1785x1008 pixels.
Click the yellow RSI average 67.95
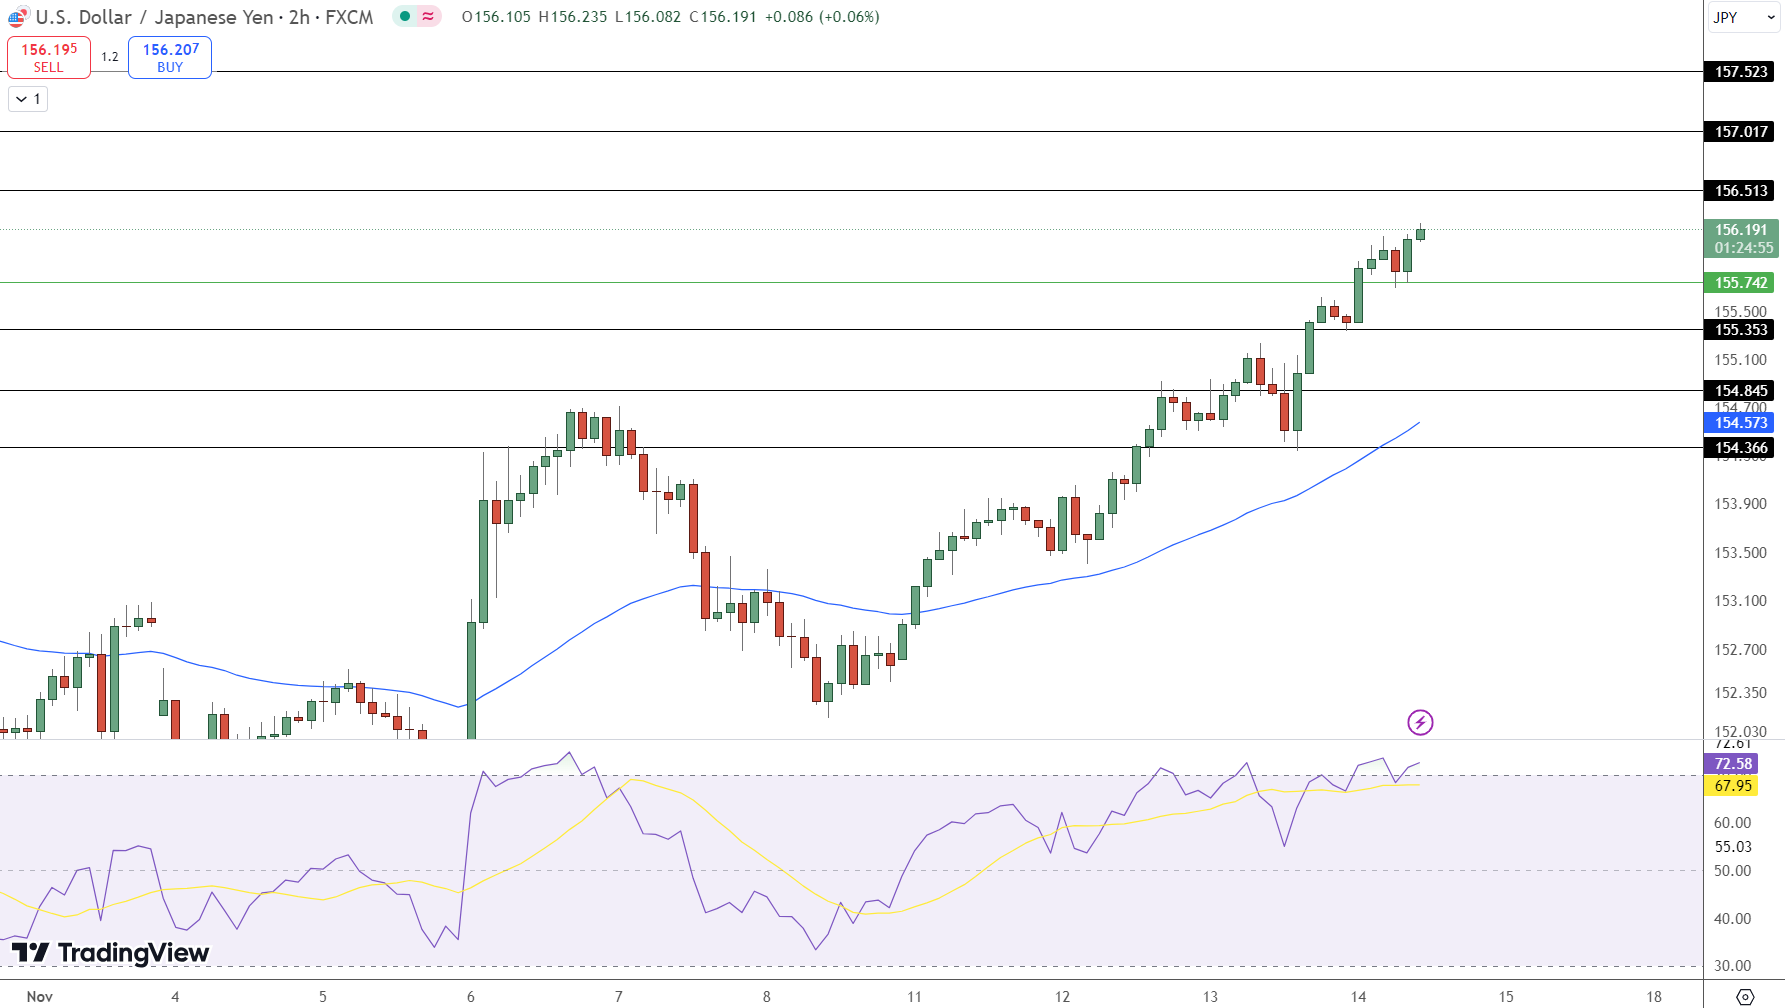point(1732,786)
